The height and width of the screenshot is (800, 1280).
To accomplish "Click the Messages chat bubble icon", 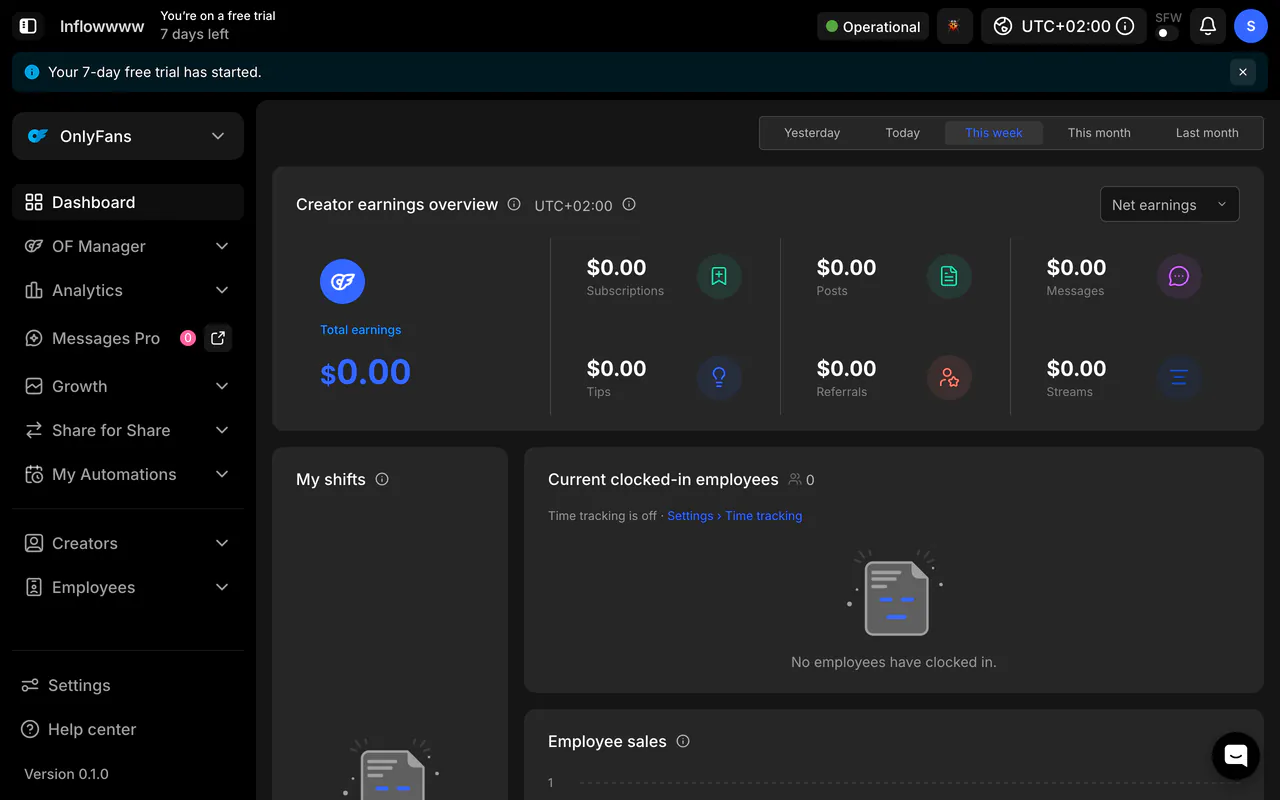I will [1179, 277].
